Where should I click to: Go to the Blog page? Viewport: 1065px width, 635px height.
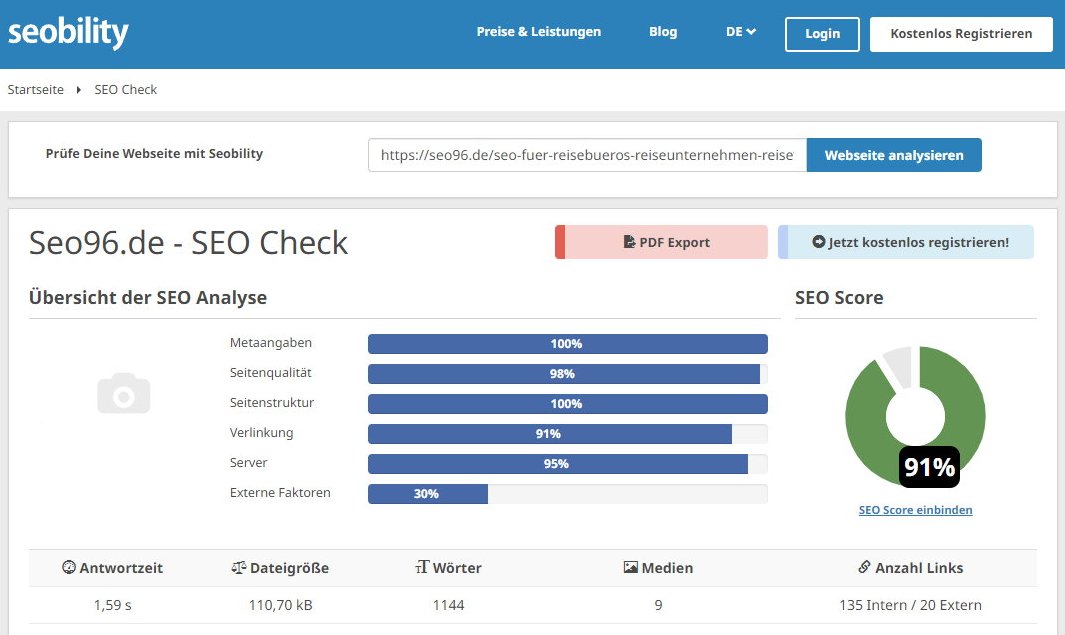pyautogui.click(x=663, y=32)
